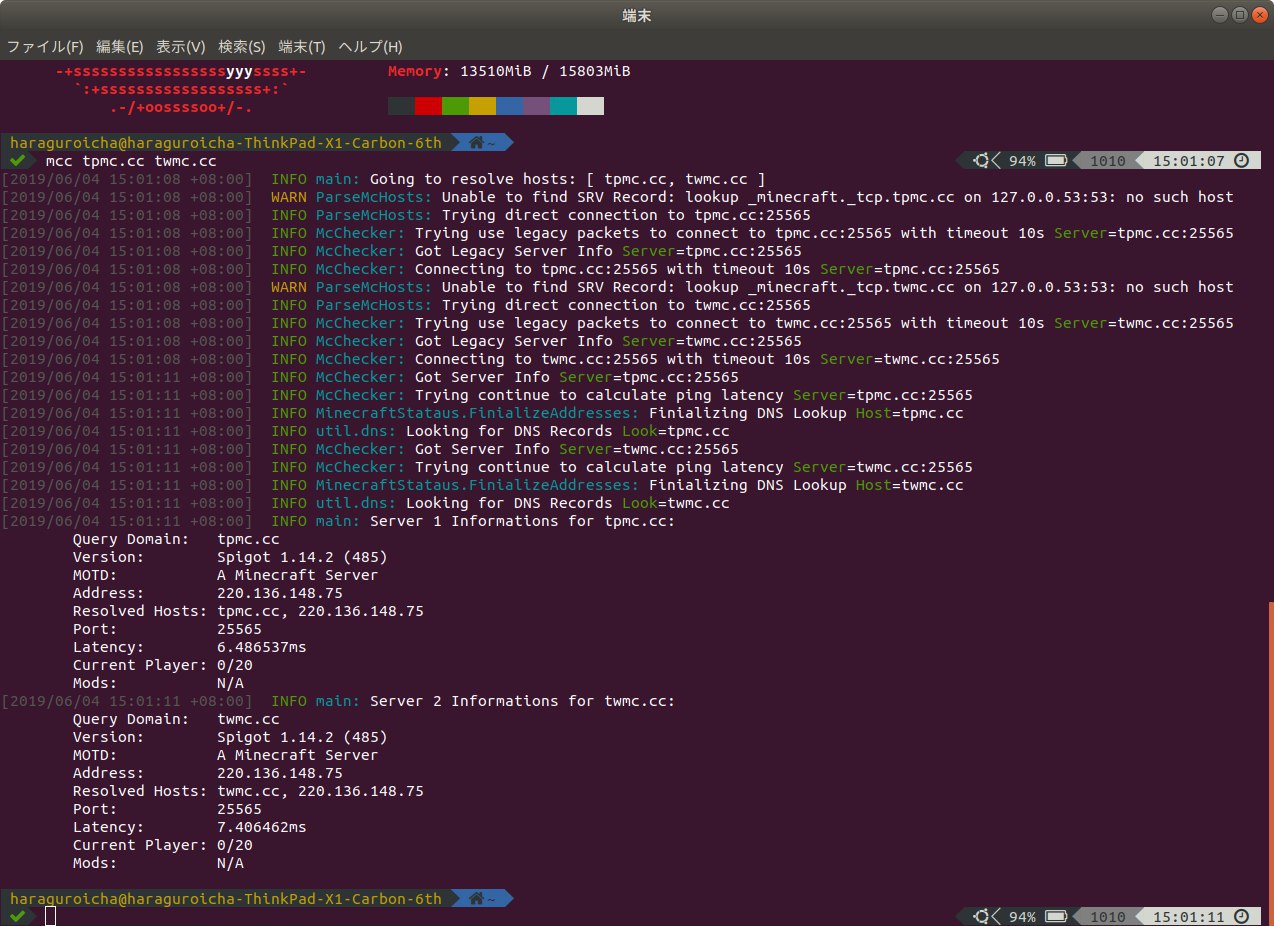Screen dimensions: 1274x926
Task: Click the WARN line for _minecraft._tcp.tpmc.cc
Action: click(x=618, y=197)
